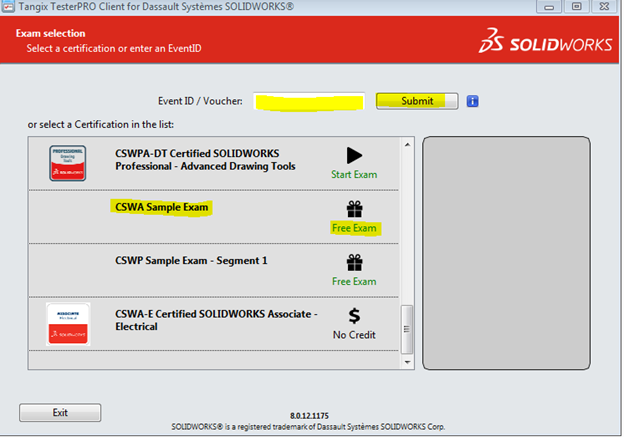Click the list scrollbar down arrow
Viewport: 624px width, 437px height.
(x=407, y=362)
